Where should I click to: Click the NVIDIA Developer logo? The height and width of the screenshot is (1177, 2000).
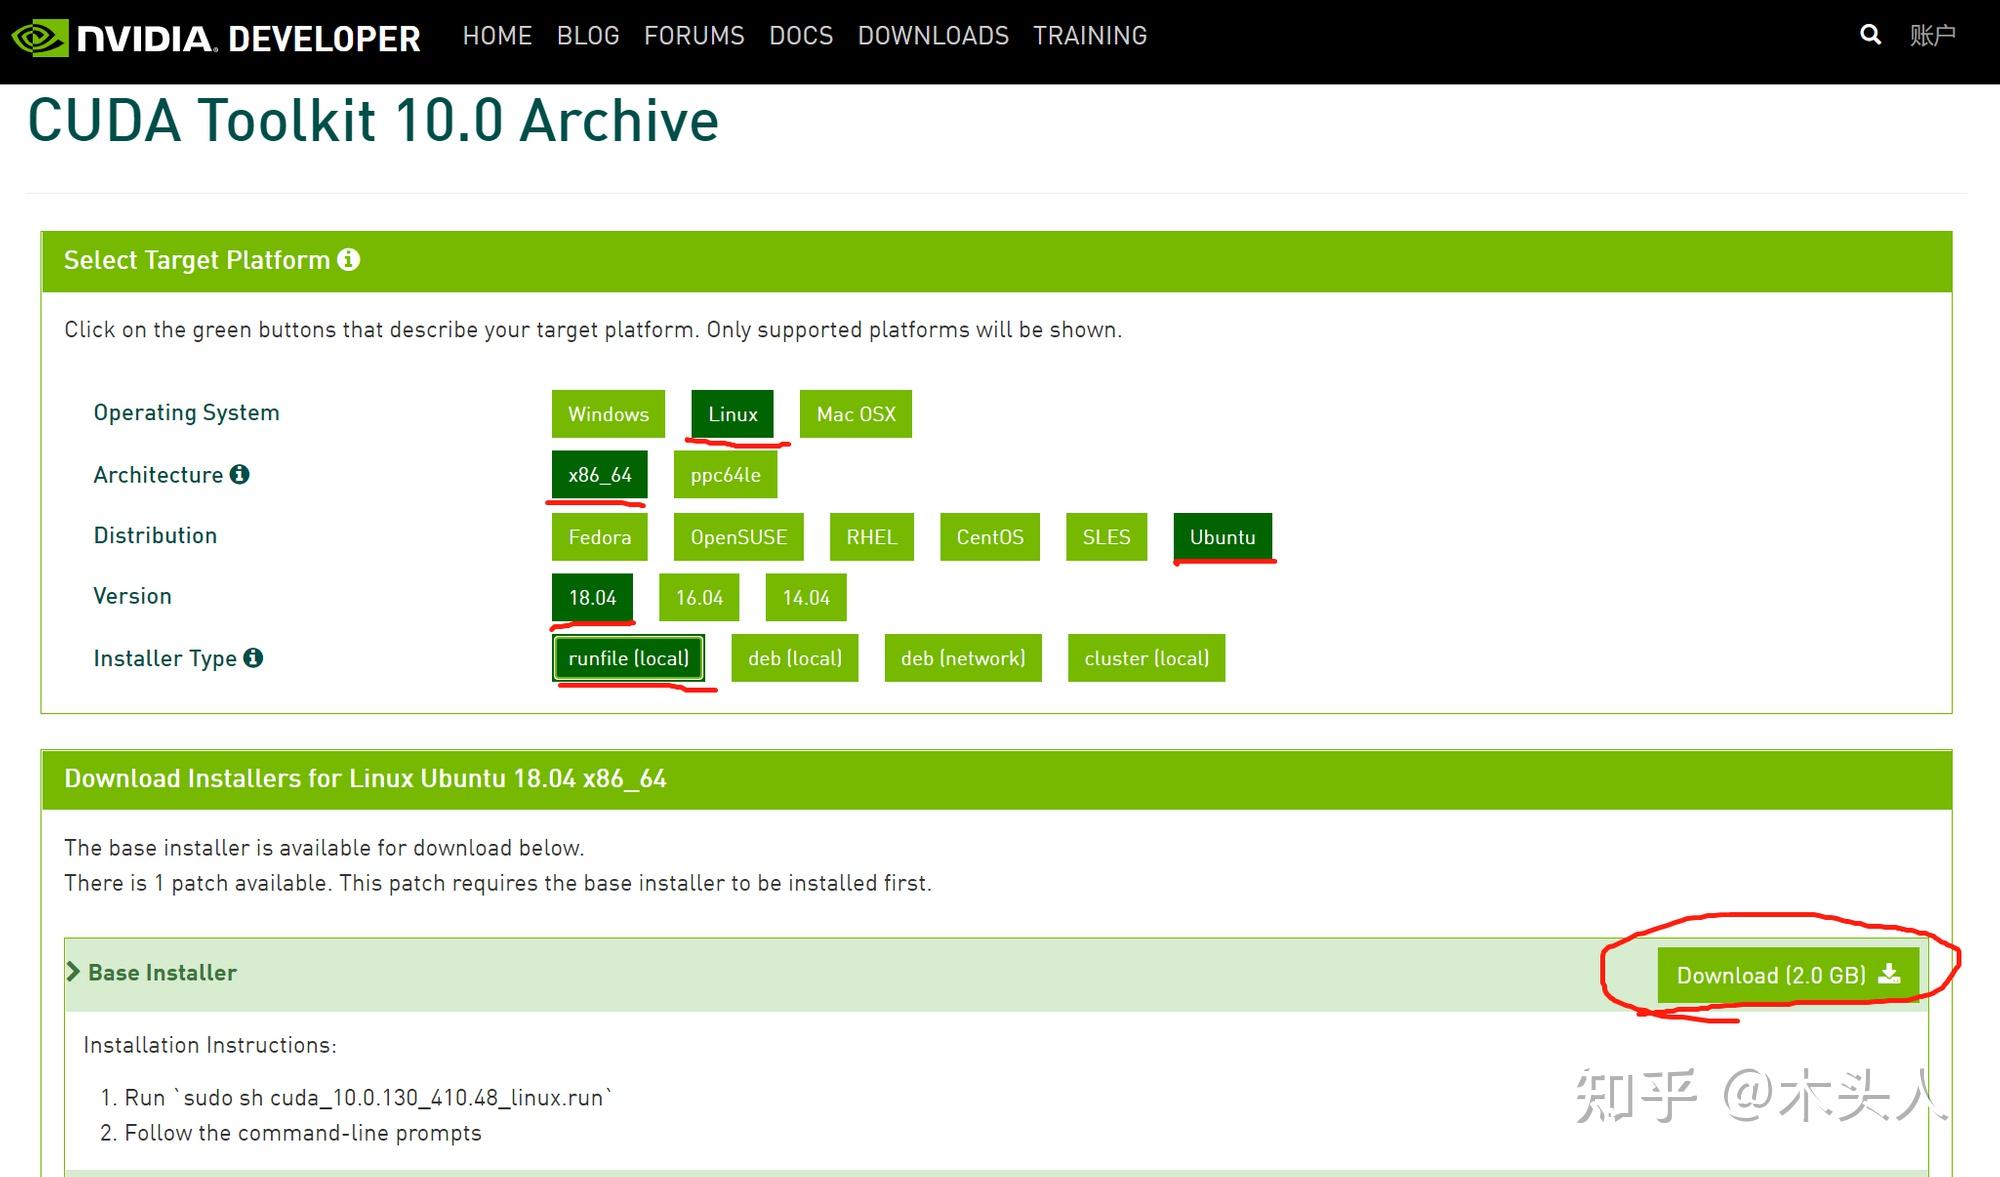click(x=216, y=38)
